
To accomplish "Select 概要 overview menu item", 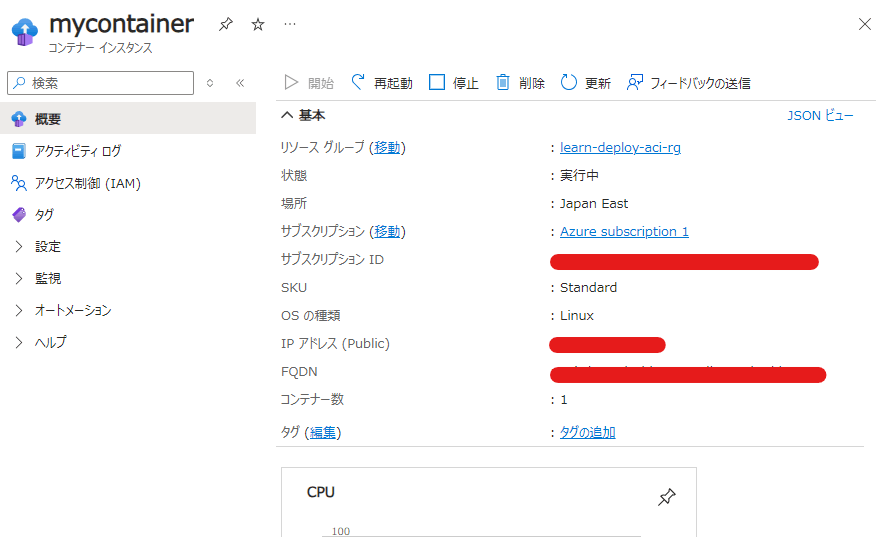I will pyautogui.click(x=128, y=118).
